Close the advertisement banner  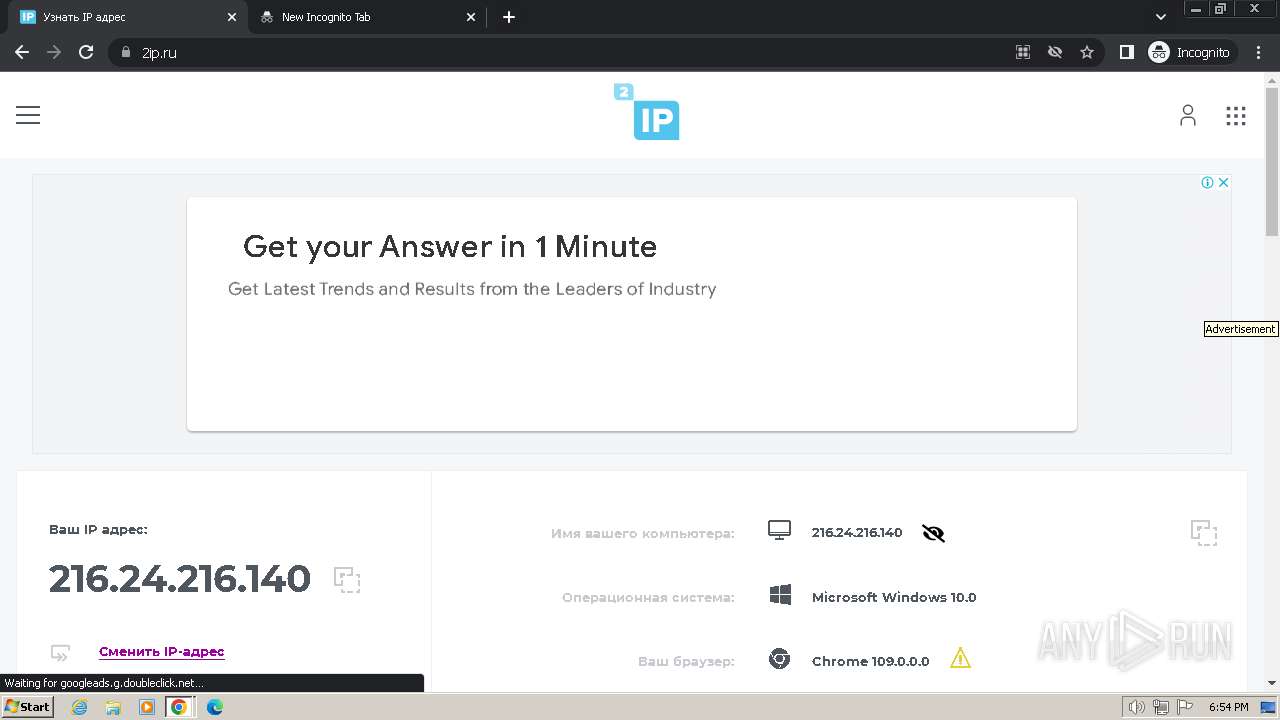click(x=1223, y=182)
